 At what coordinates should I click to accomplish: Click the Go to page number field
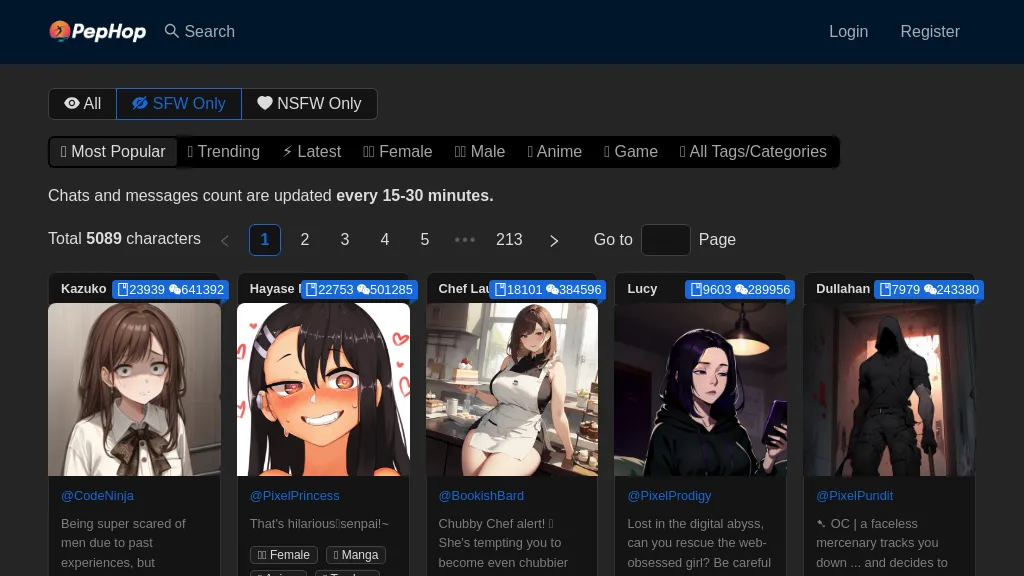tap(665, 240)
